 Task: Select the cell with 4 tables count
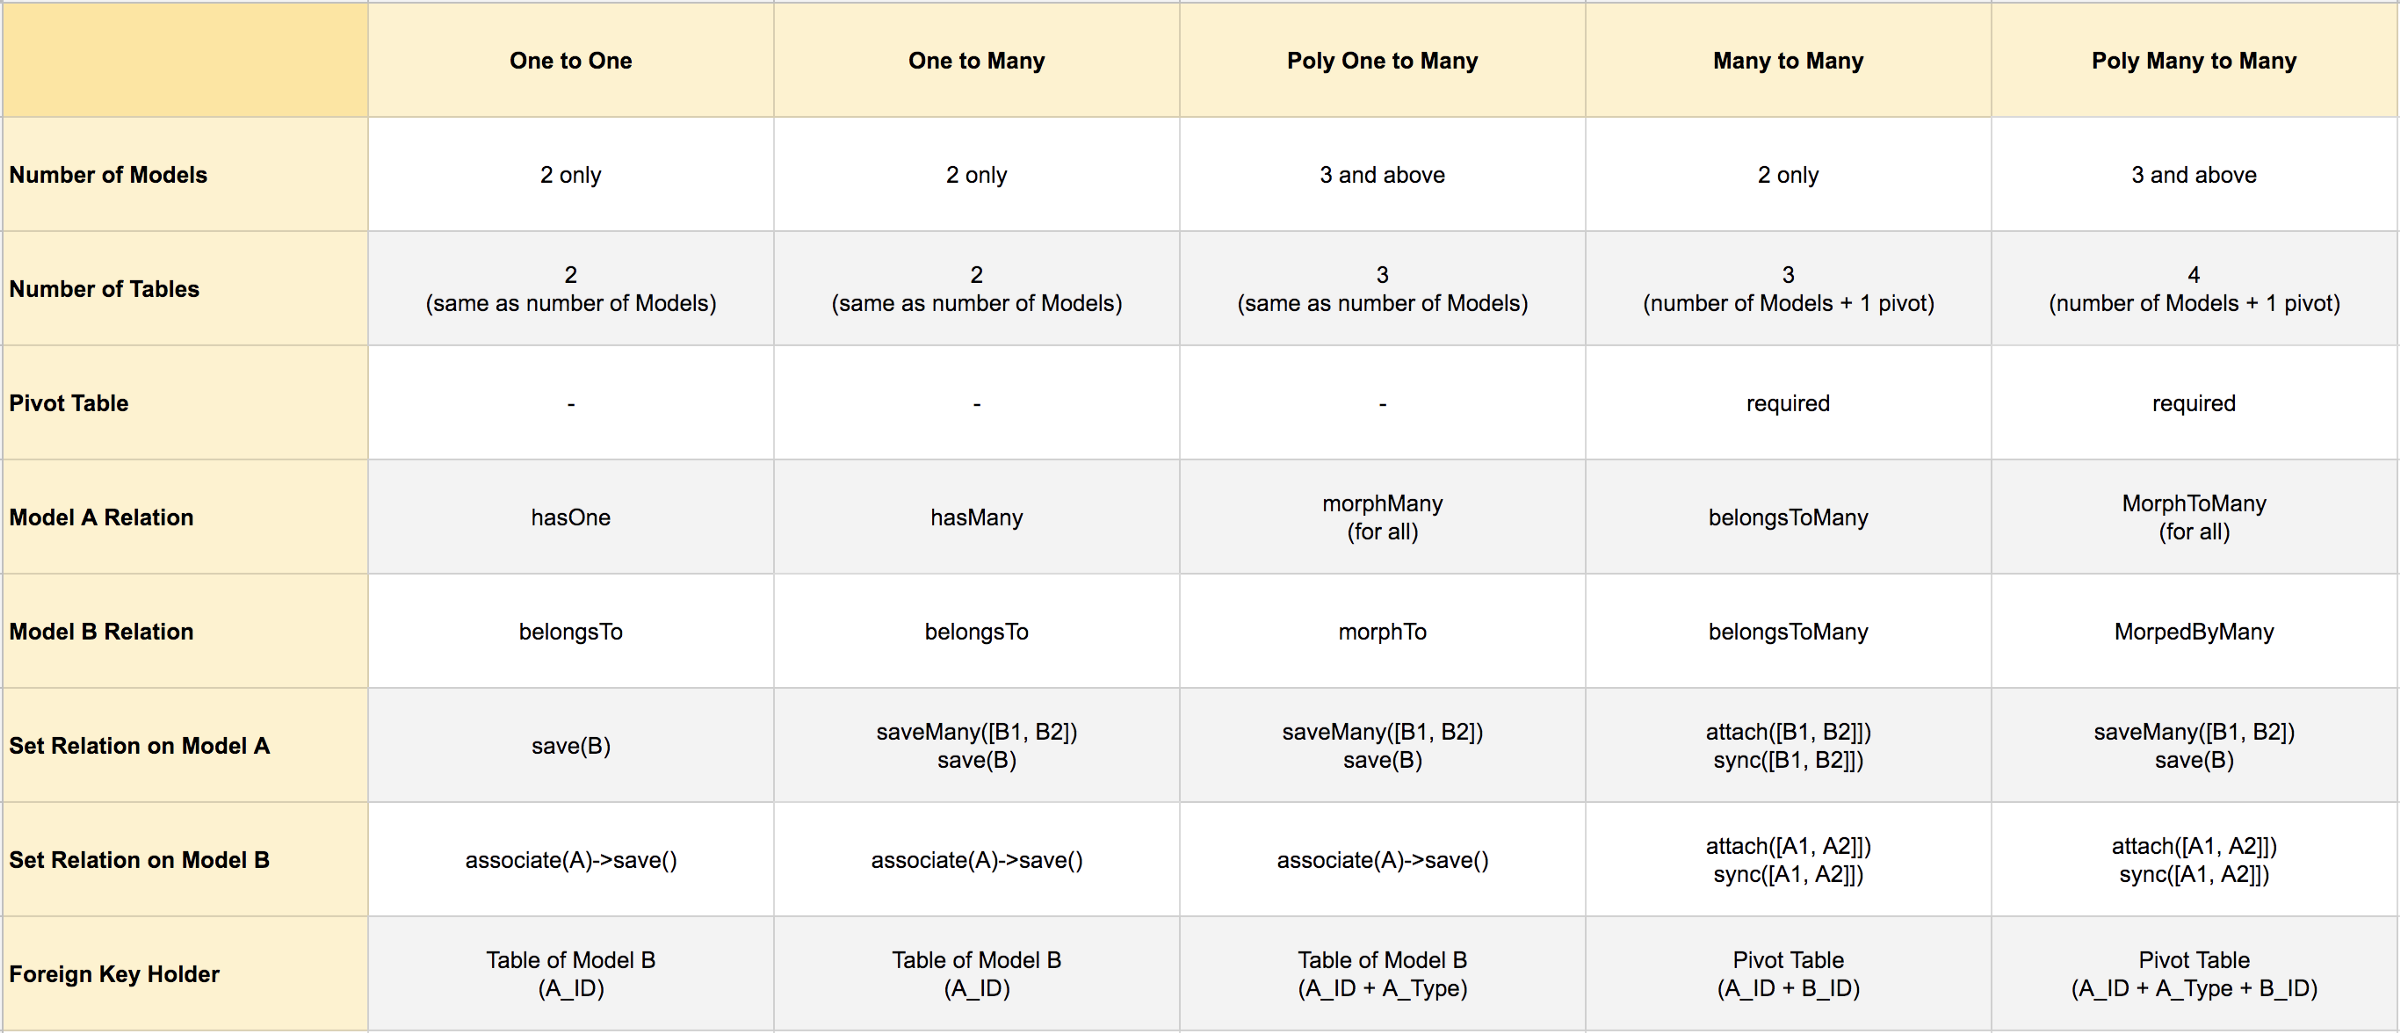click(2194, 289)
